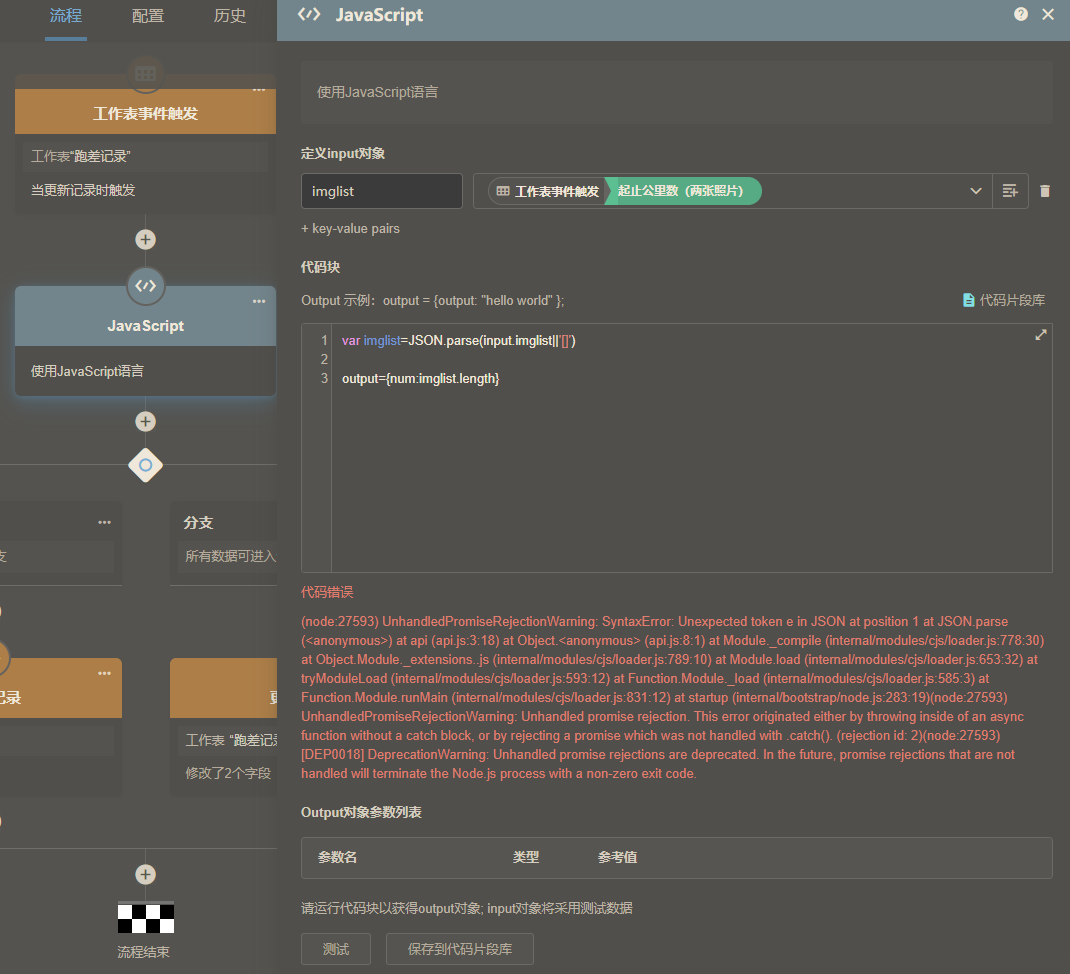Open JavaScript node more options menu
This screenshot has width=1070, height=974.
pyautogui.click(x=259, y=301)
